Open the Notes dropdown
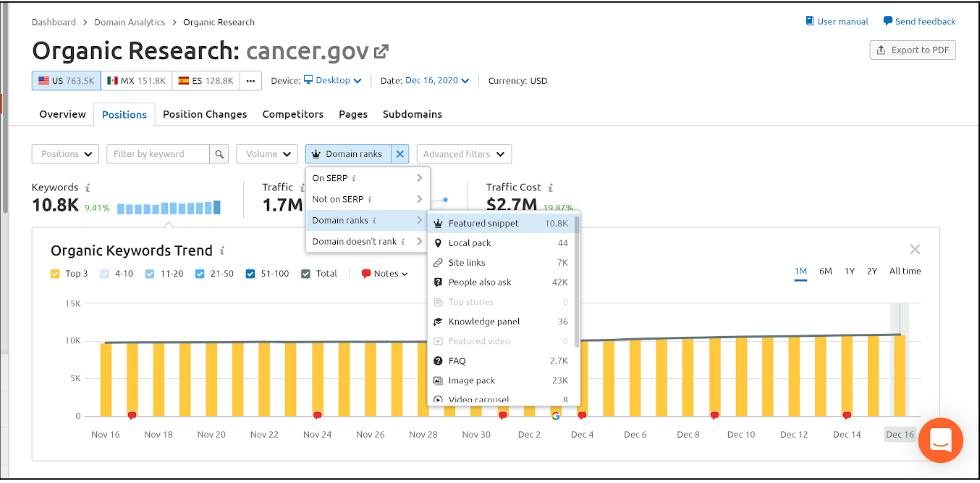This screenshot has height=483, width=980. click(385, 274)
